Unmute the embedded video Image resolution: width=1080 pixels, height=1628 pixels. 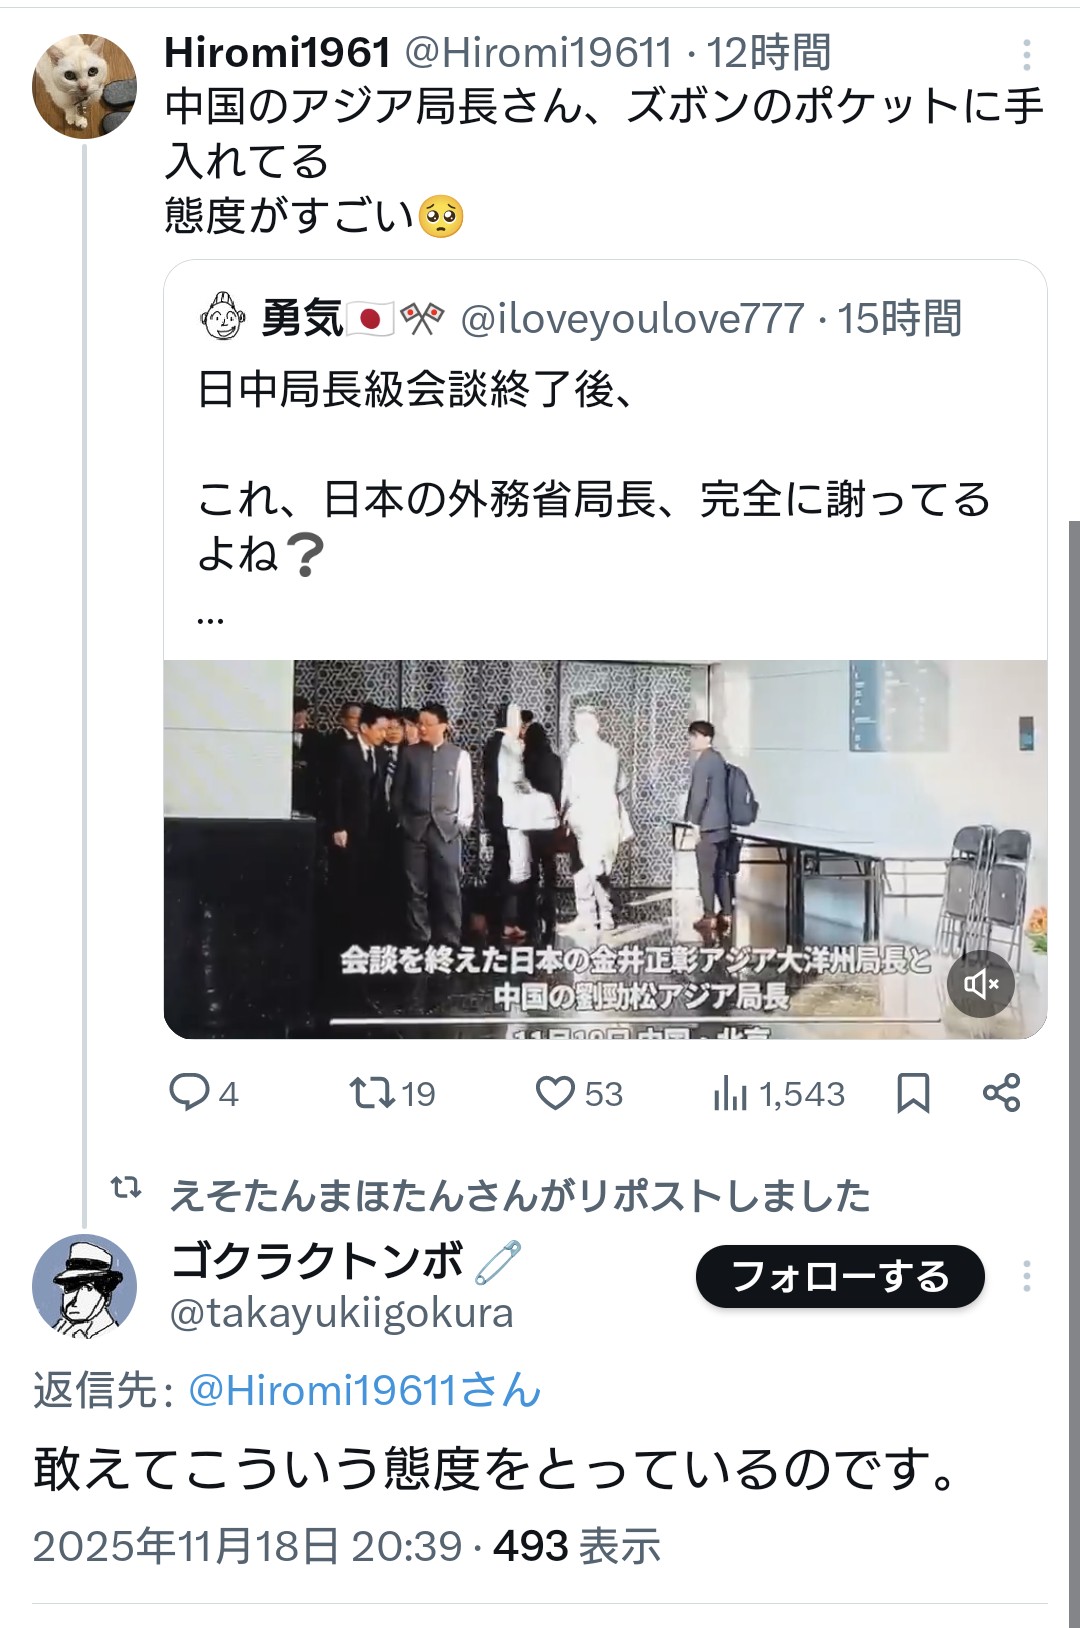click(981, 984)
